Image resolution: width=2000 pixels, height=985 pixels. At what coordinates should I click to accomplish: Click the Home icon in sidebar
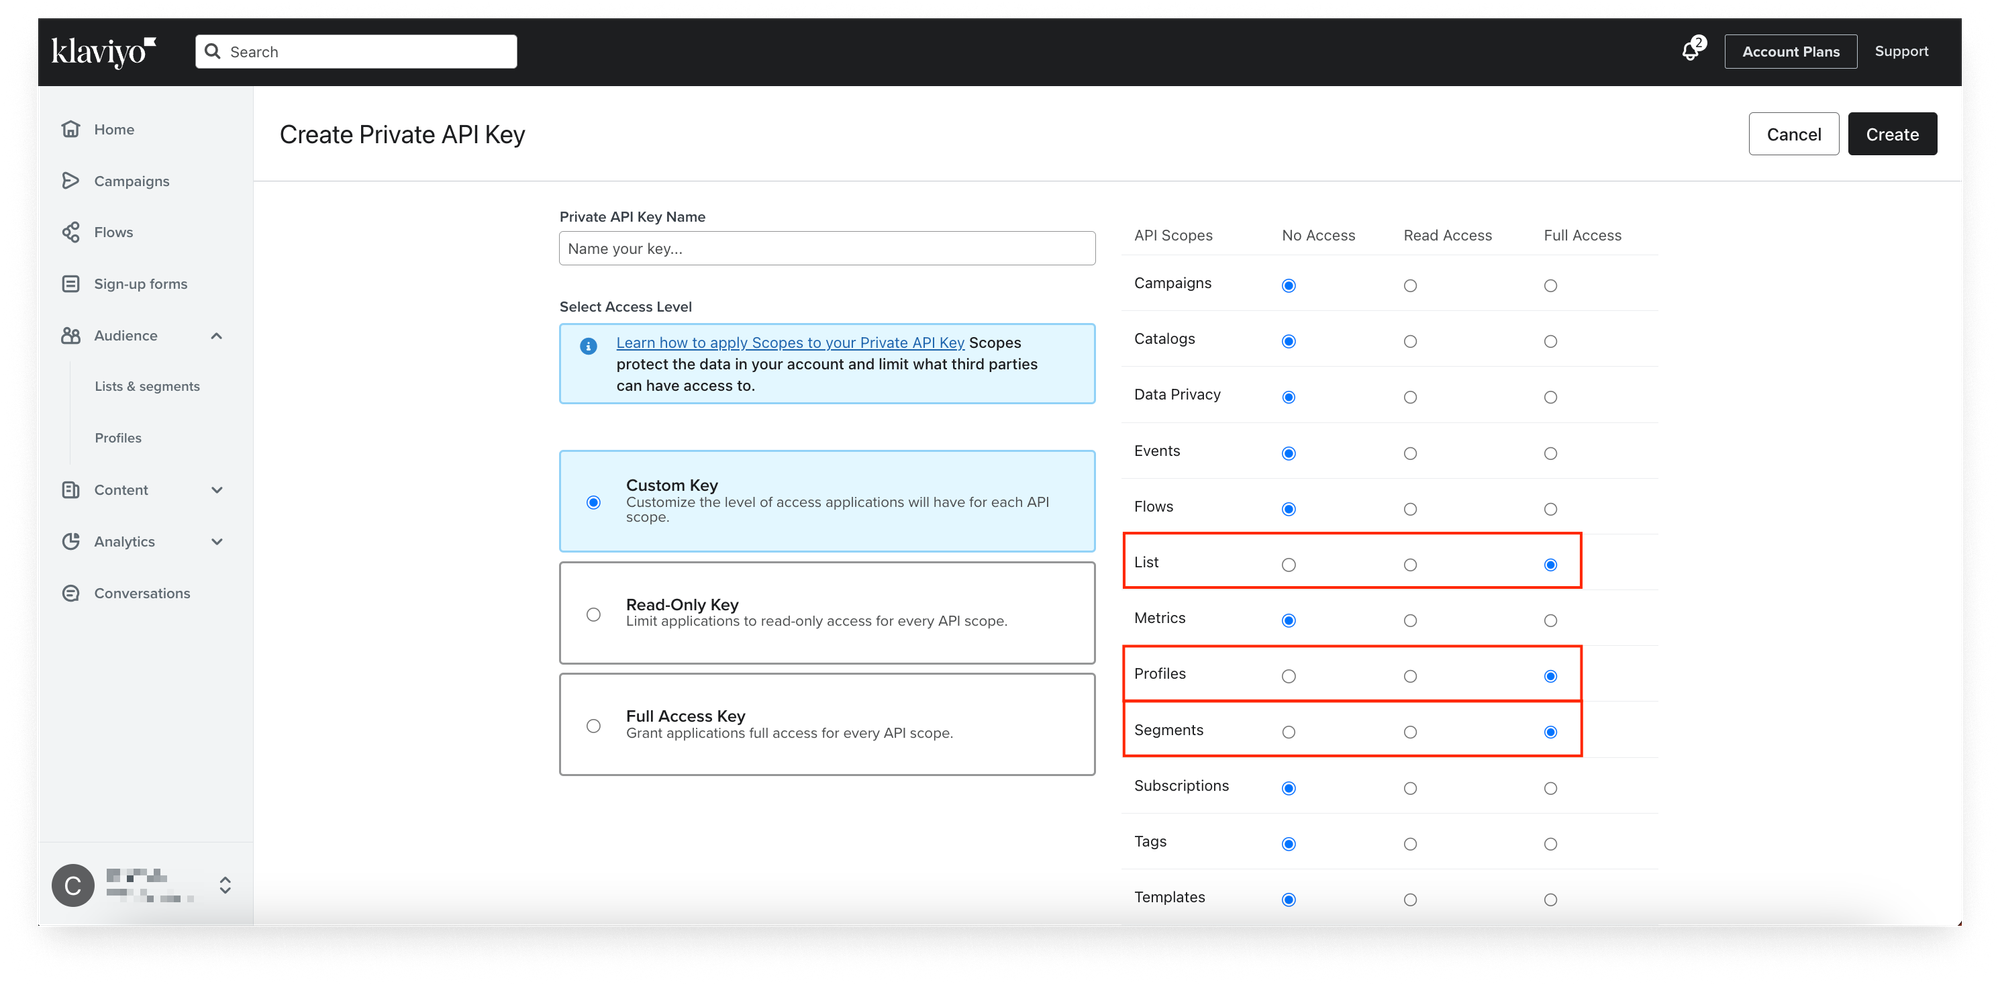[71, 129]
